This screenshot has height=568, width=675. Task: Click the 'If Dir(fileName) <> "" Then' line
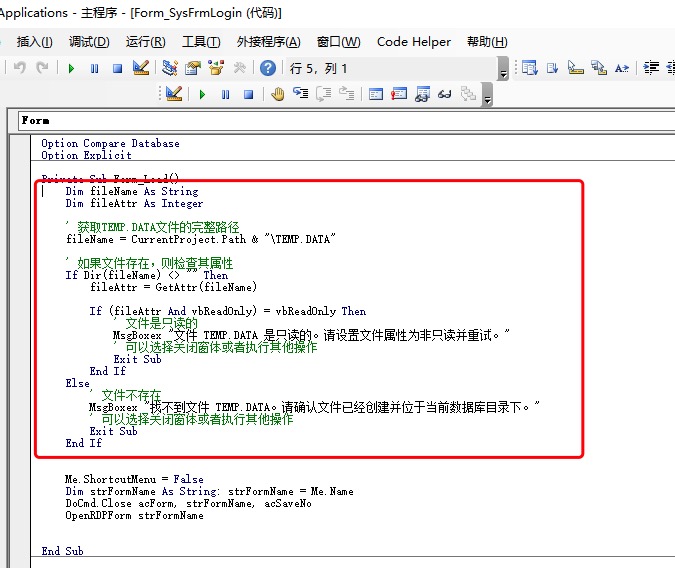[x=147, y=275]
